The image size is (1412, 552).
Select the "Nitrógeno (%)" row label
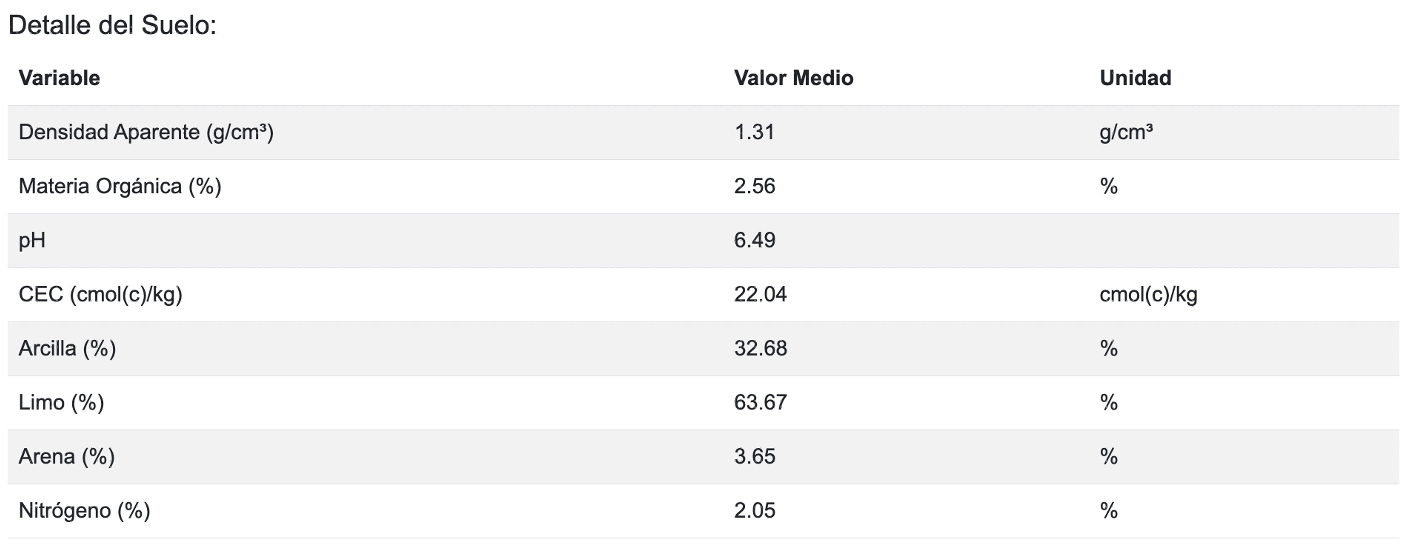point(84,511)
